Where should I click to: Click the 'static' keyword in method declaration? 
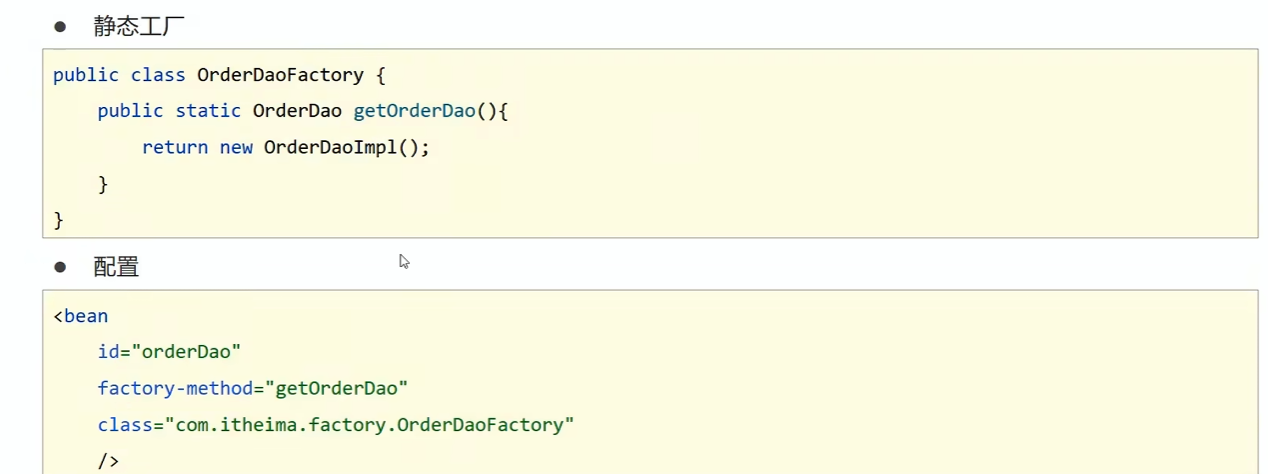[208, 111]
